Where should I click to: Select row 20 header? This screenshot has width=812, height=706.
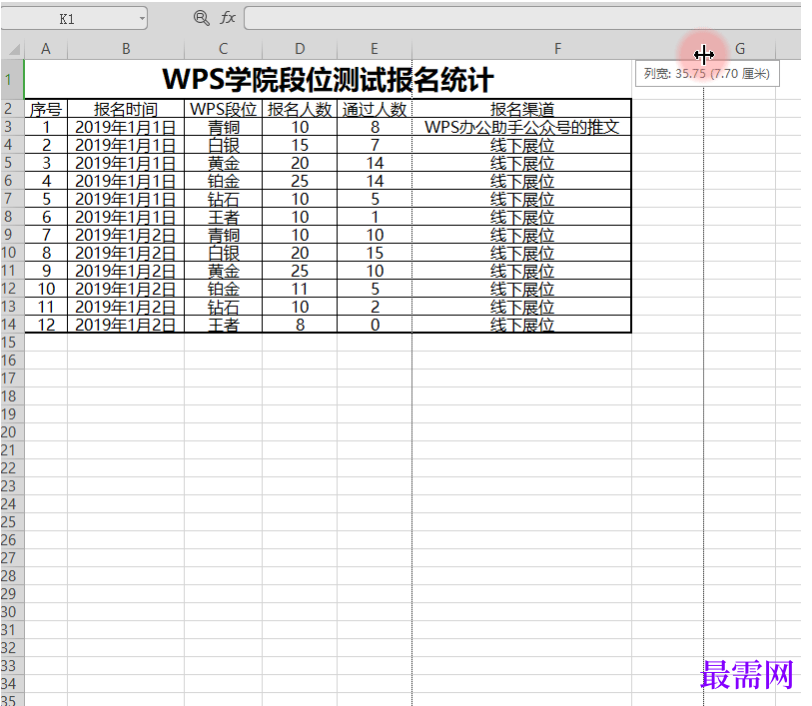[x=12, y=432]
